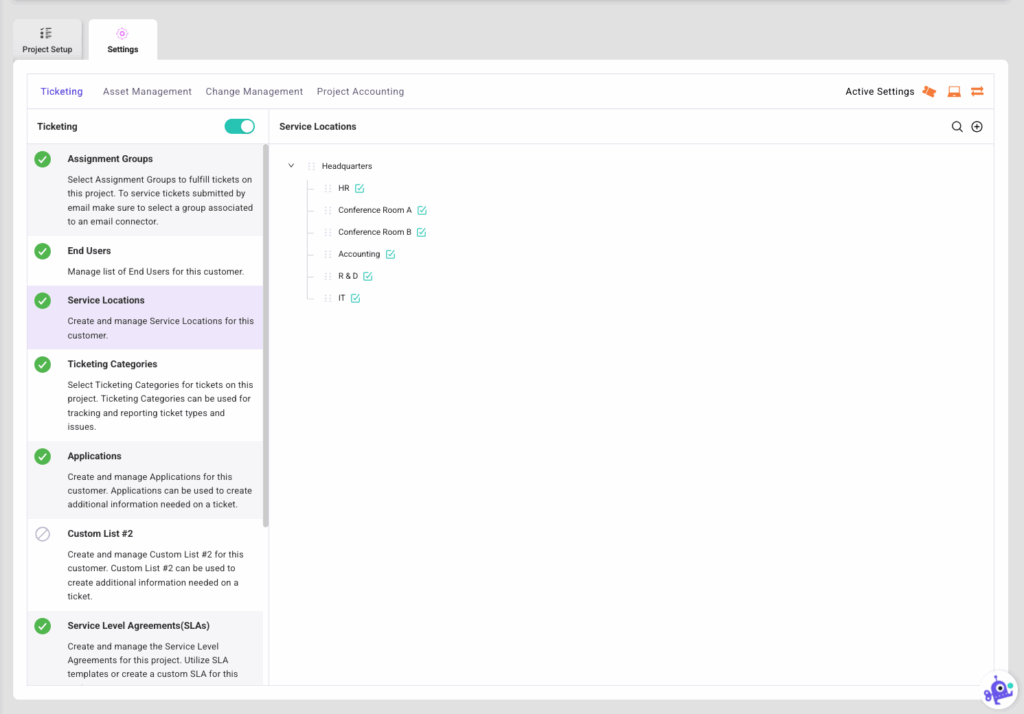The width and height of the screenshot is (1024, 714).
Task: Click the edit icon next to HR
Action: pyautogui.click(x=359, y=188)
